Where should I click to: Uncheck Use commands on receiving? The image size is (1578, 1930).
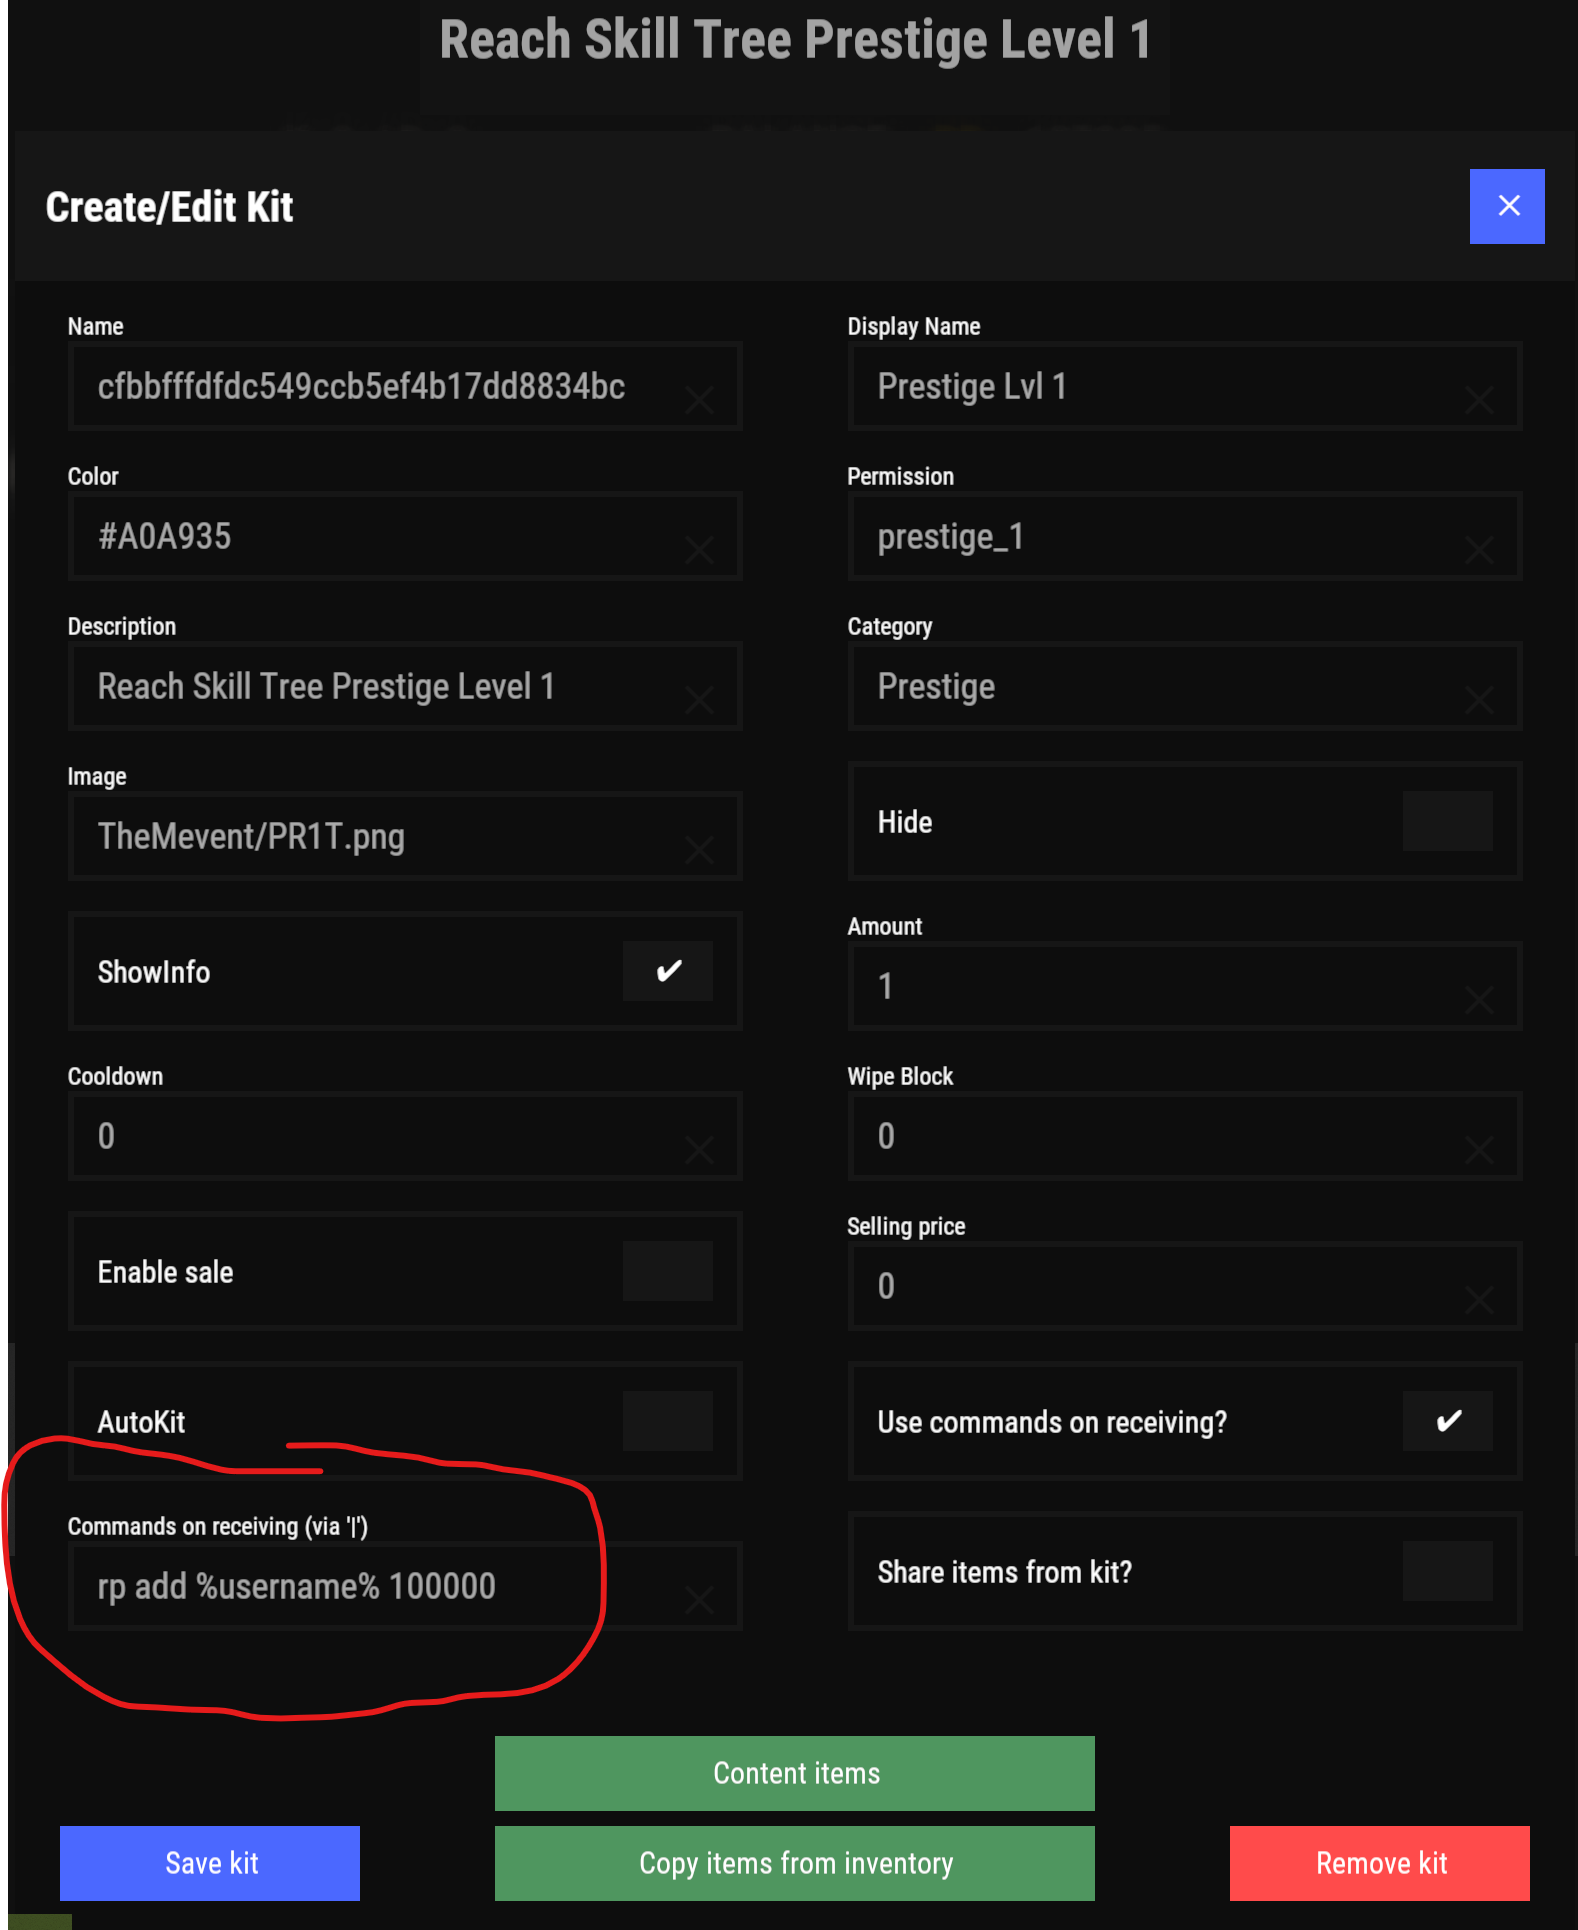(x=1447, y=1421)
